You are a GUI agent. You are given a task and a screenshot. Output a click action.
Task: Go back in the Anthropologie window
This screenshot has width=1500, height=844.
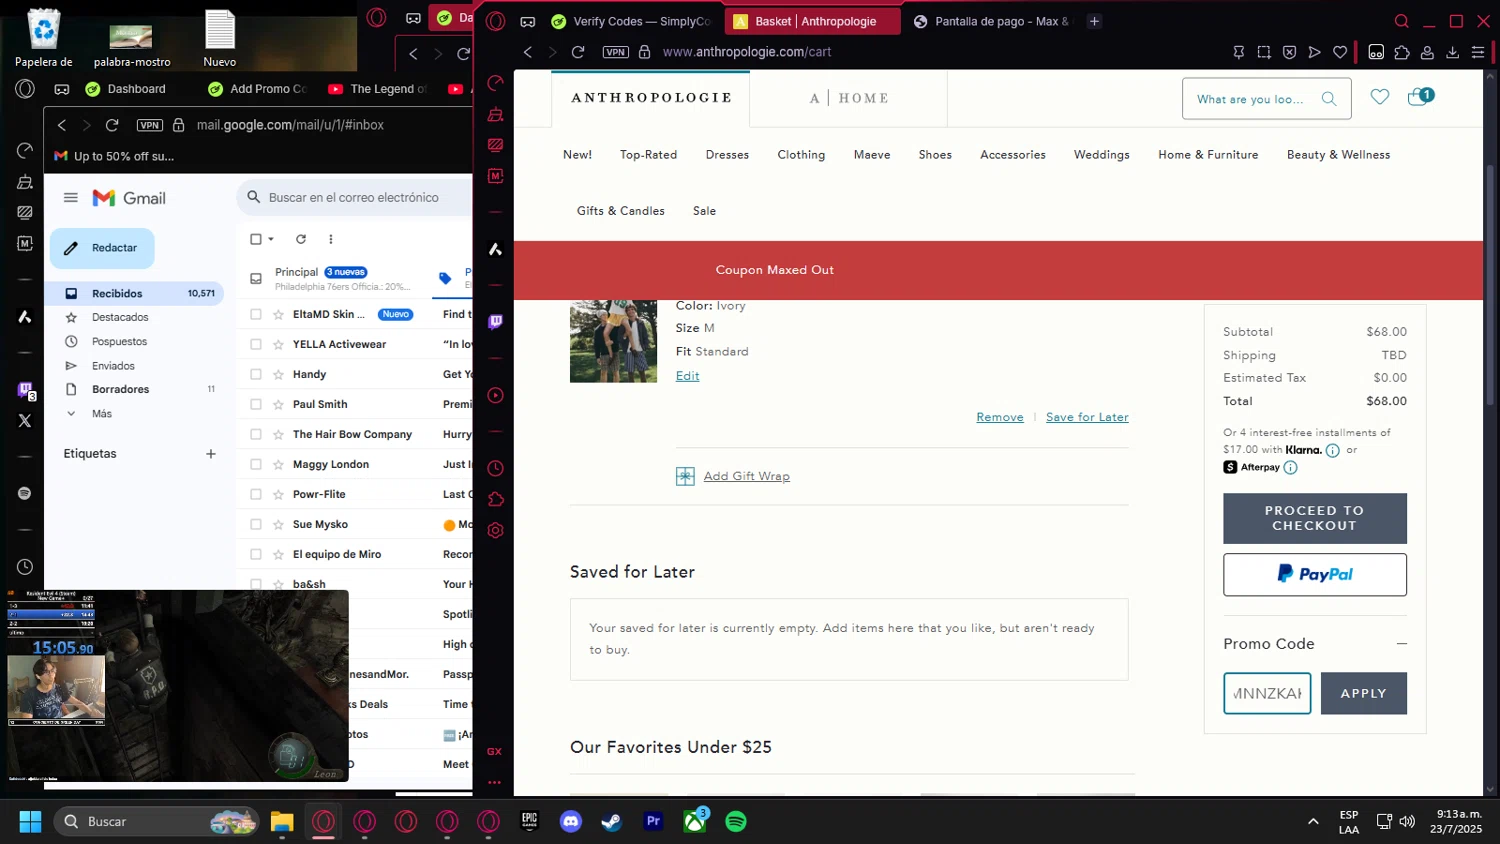(528, 52)
